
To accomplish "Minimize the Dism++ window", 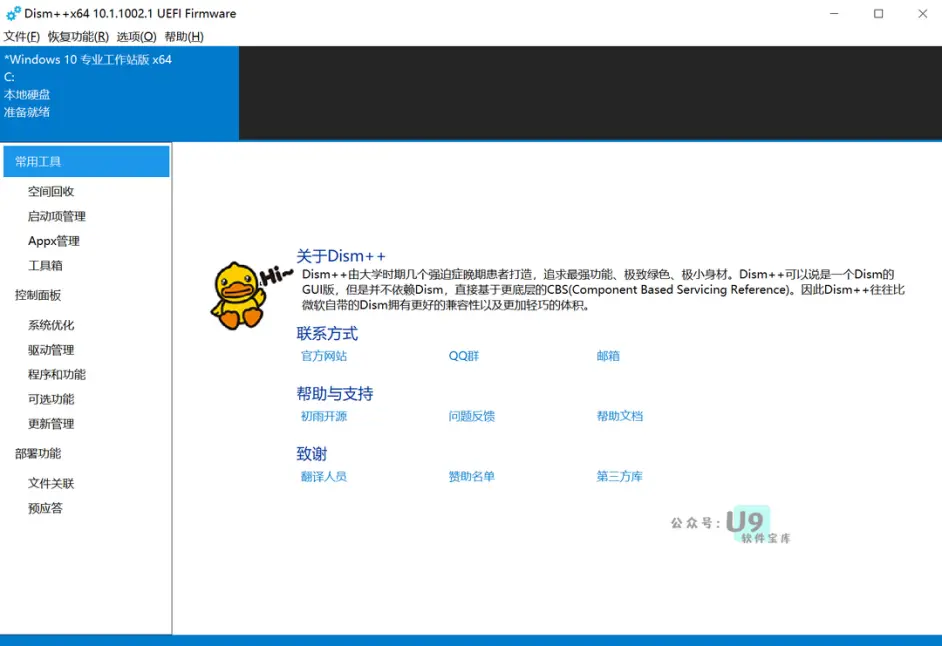I will [834, 13].
